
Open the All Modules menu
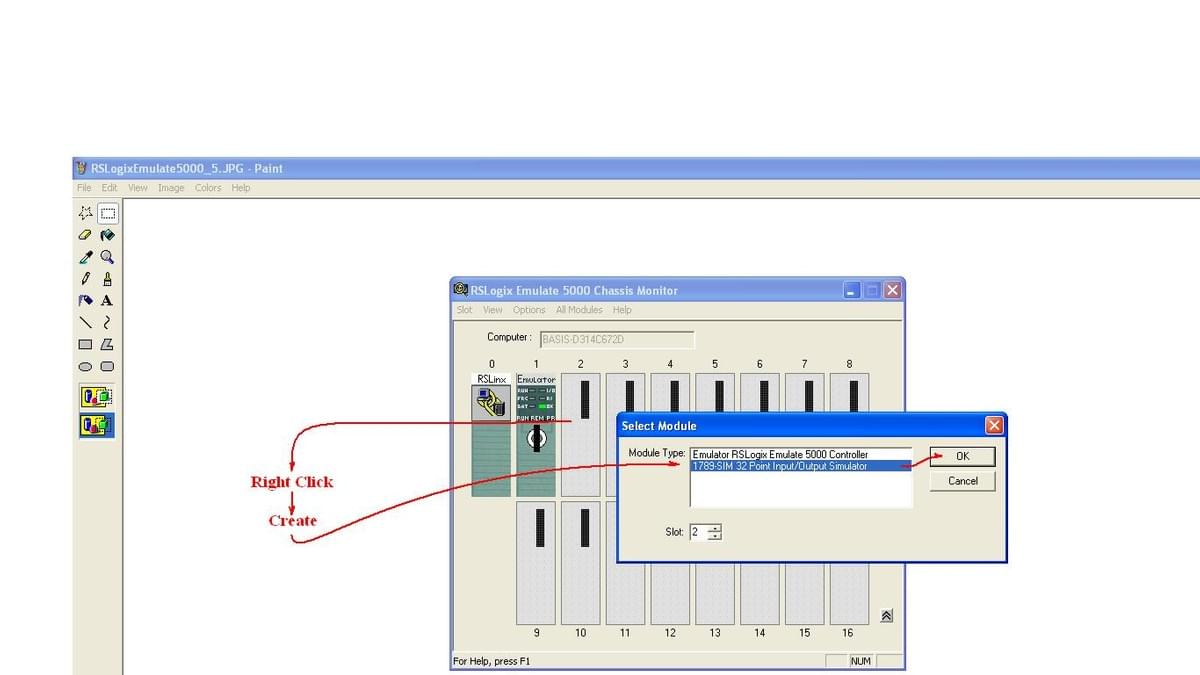point(578,310)
